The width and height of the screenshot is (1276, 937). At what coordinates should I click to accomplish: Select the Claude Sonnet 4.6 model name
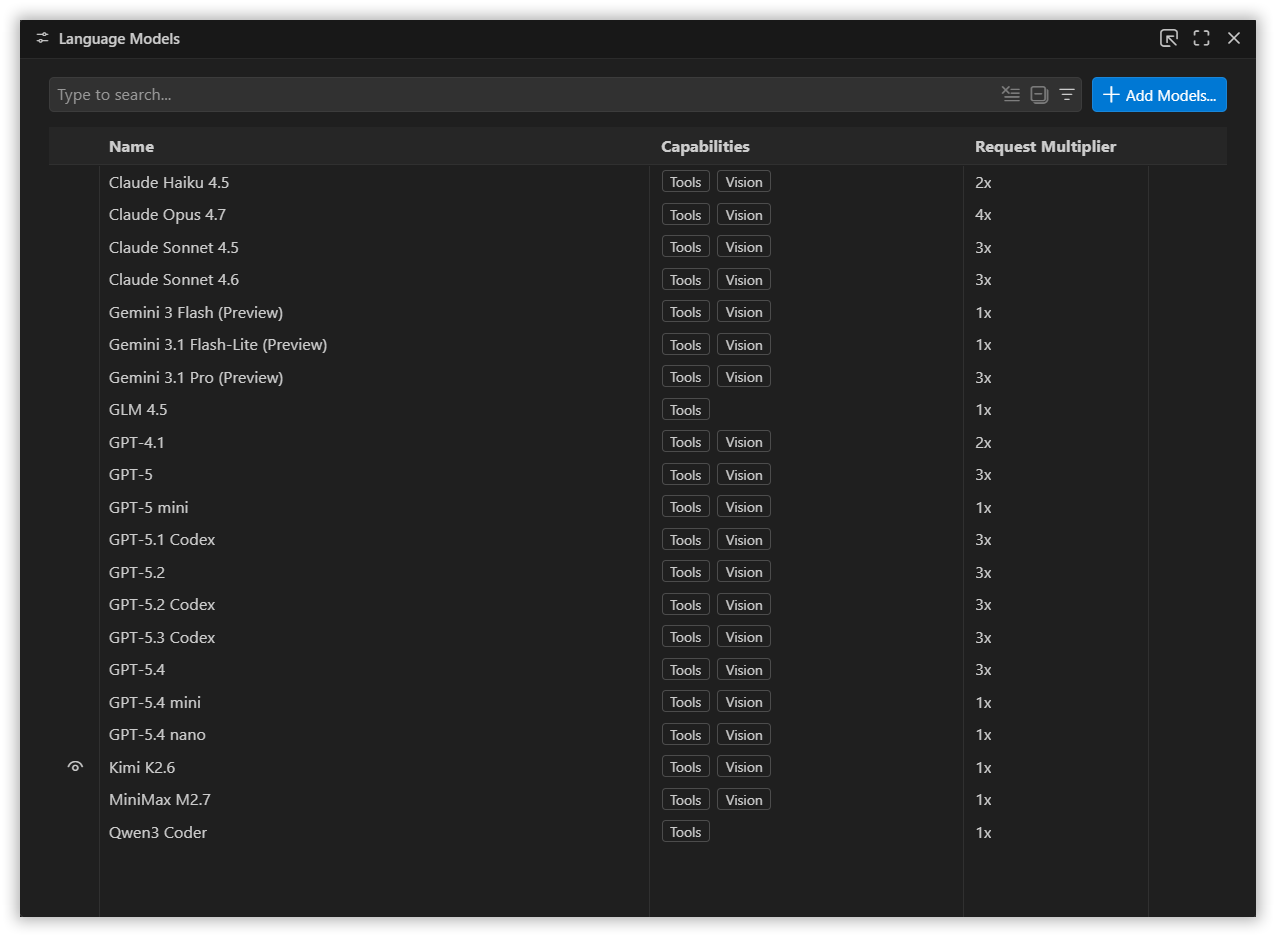(x=174, y=280)
